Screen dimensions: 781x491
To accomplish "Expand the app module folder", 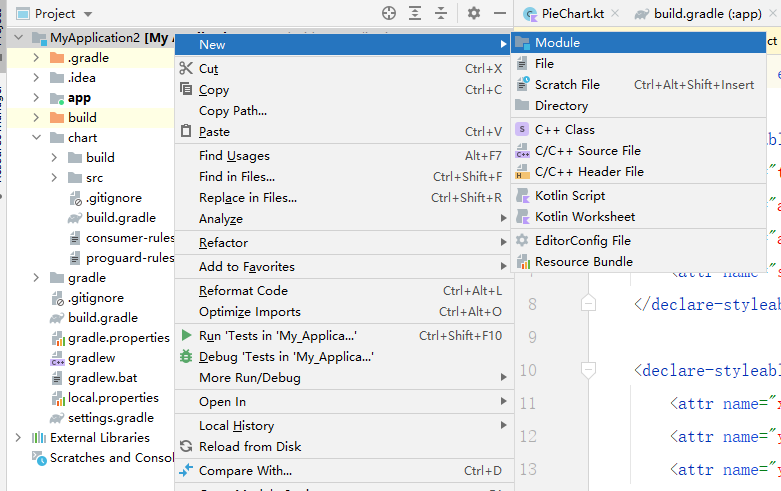I will pos(36,98).
